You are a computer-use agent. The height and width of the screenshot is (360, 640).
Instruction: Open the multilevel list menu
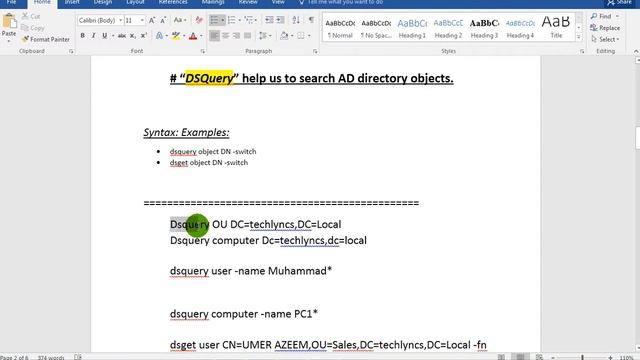[x=249, y=20]
